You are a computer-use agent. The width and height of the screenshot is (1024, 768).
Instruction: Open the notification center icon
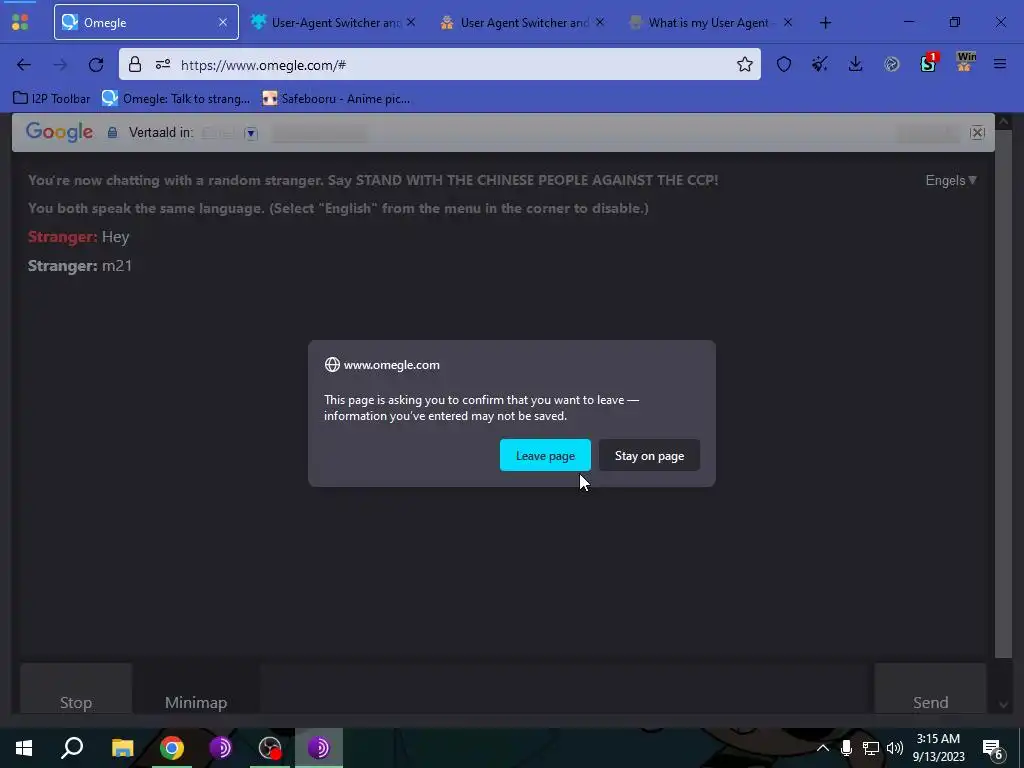tap(993, 748)
